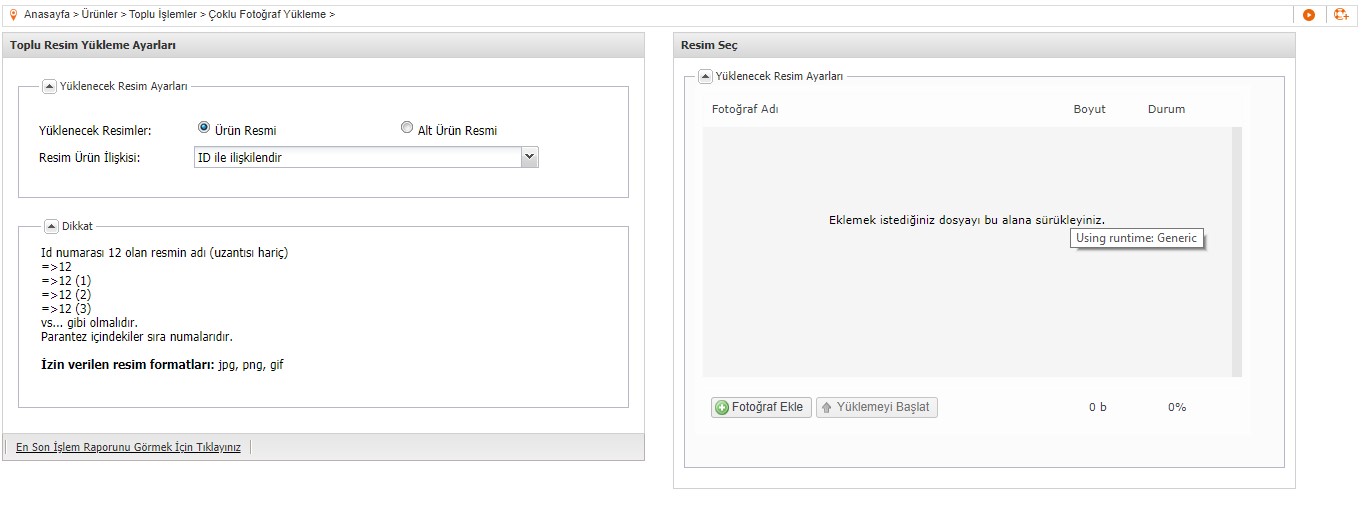Click the green plus Fotoğraf Ekle icon
The image size is (1361, 510).
[x=721, y=407]
